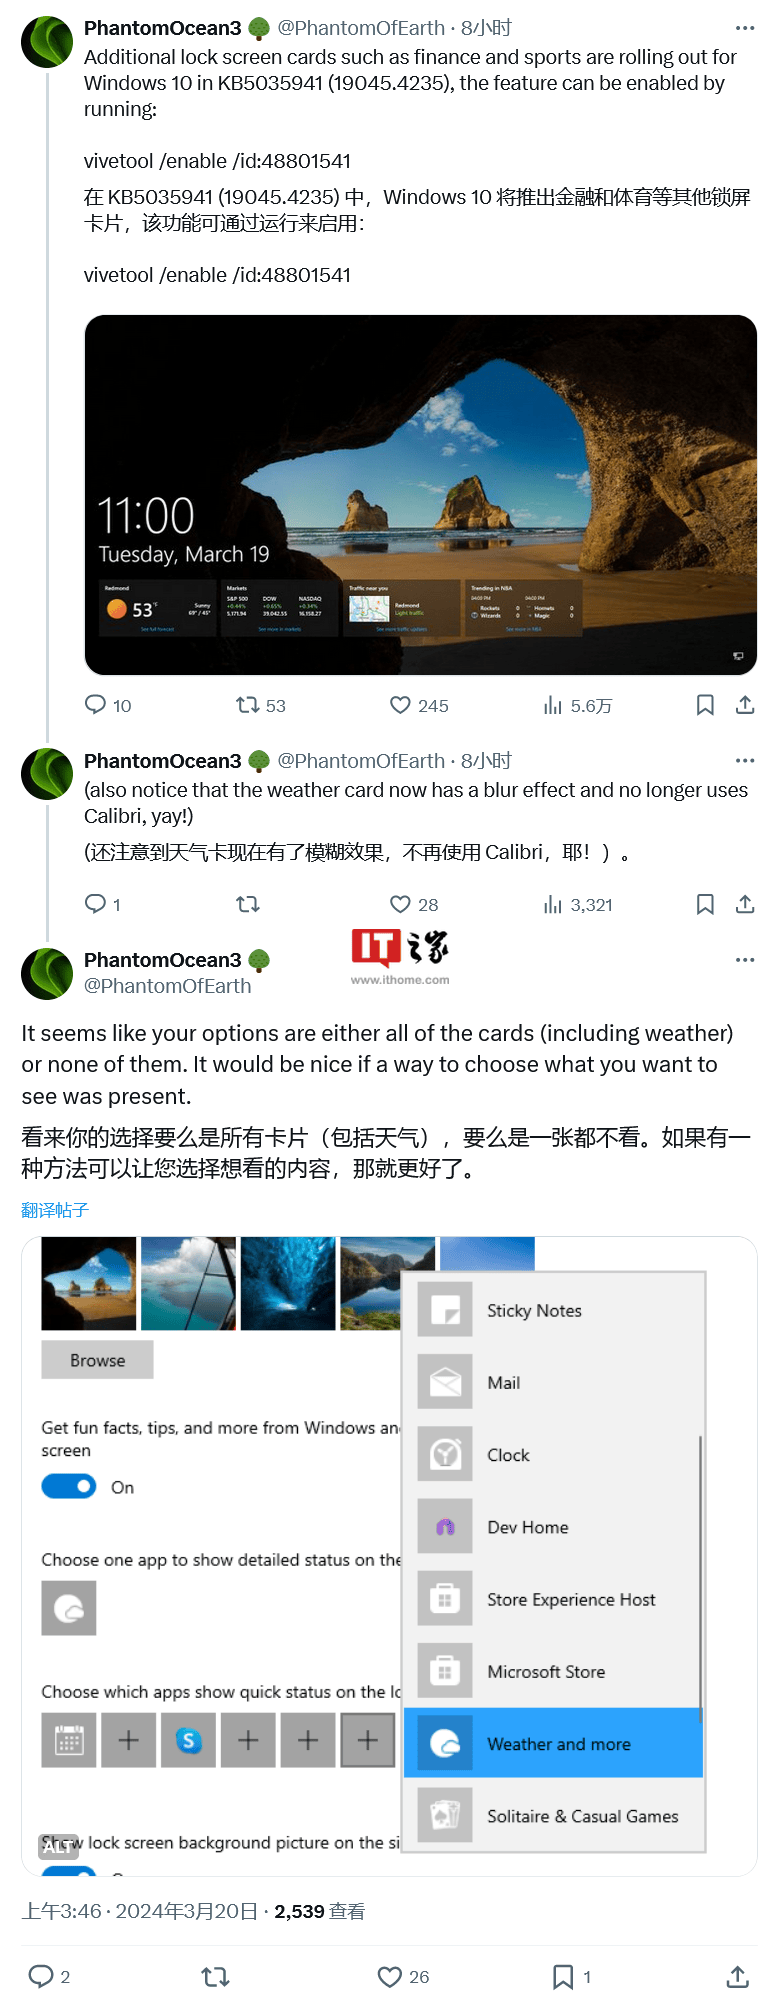Reply to main post with 2 replies
The height and width of the screenshot is (2013, 780).
coord(49,1976)
